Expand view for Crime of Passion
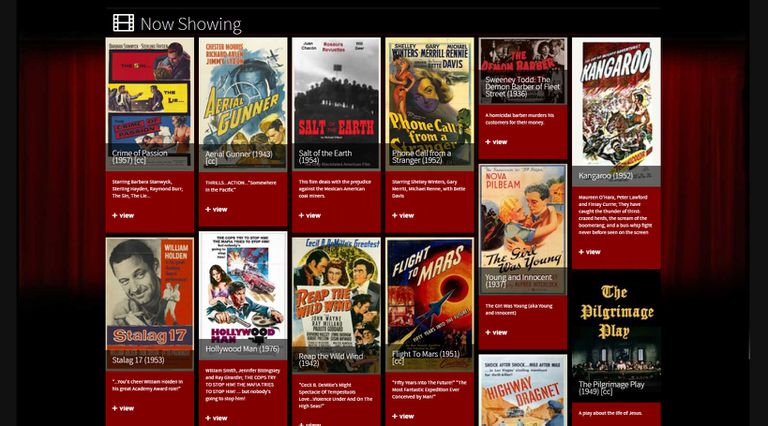The height and width of the screenshot is (426, 768). click(x=123, y=215)
